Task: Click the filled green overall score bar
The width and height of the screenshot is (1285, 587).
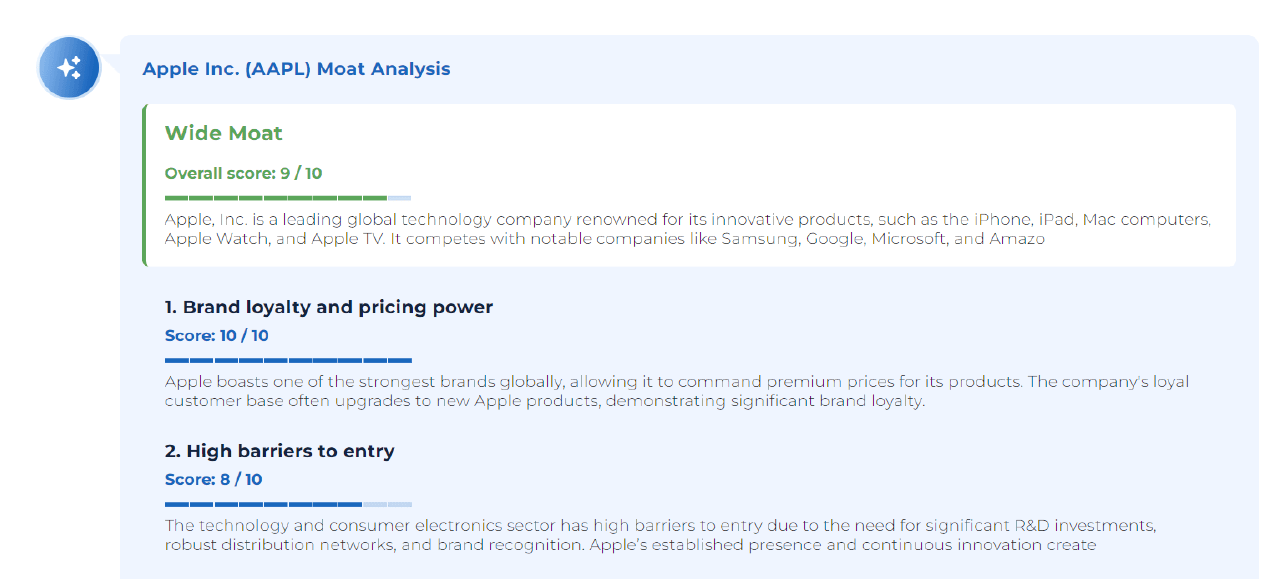Action: (275, 198)
